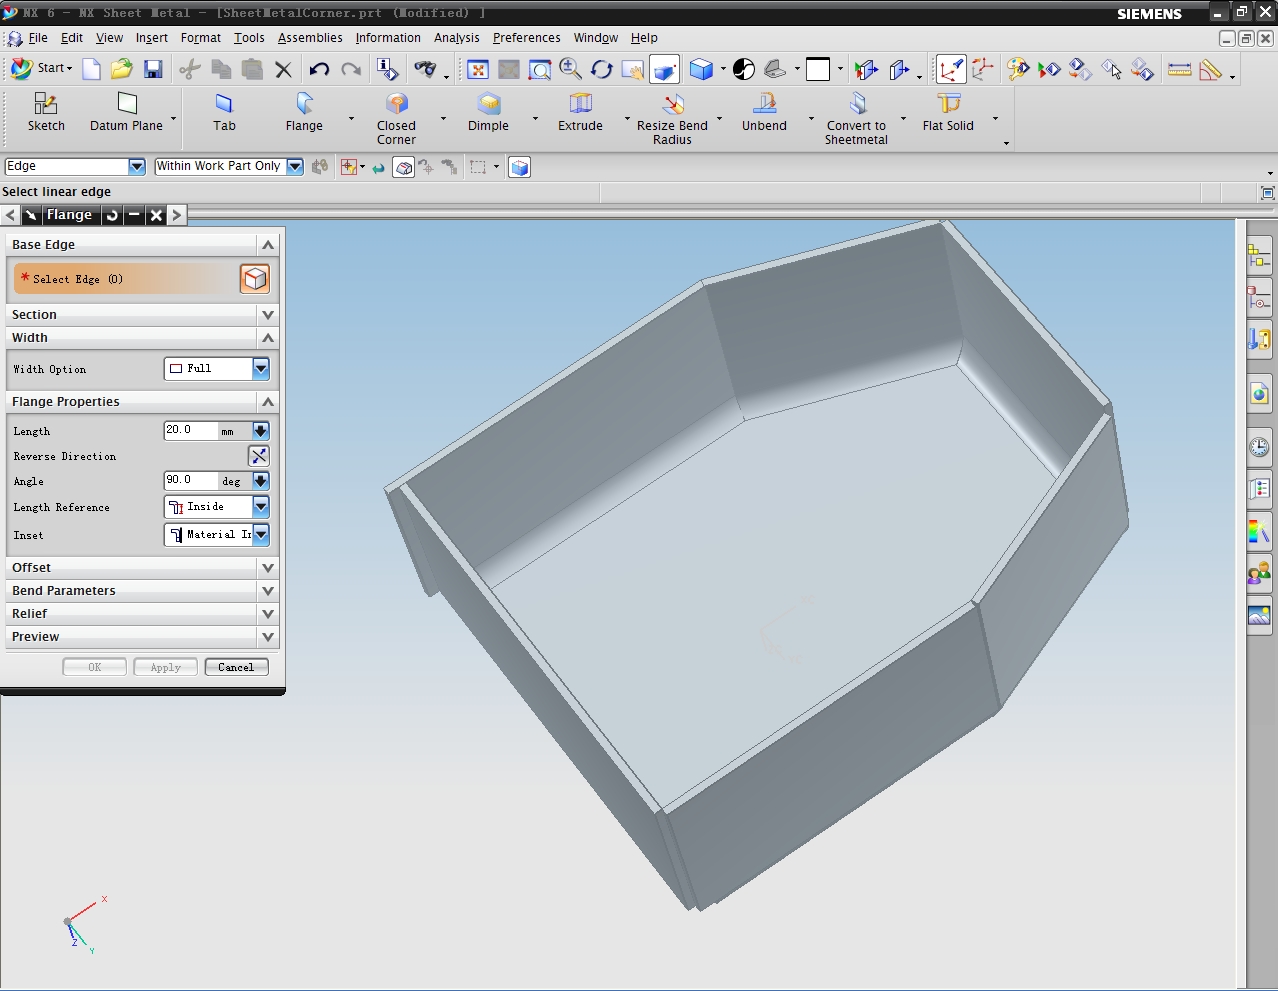Open the Help menu
Screen dimensions: 1278x991
644,38
